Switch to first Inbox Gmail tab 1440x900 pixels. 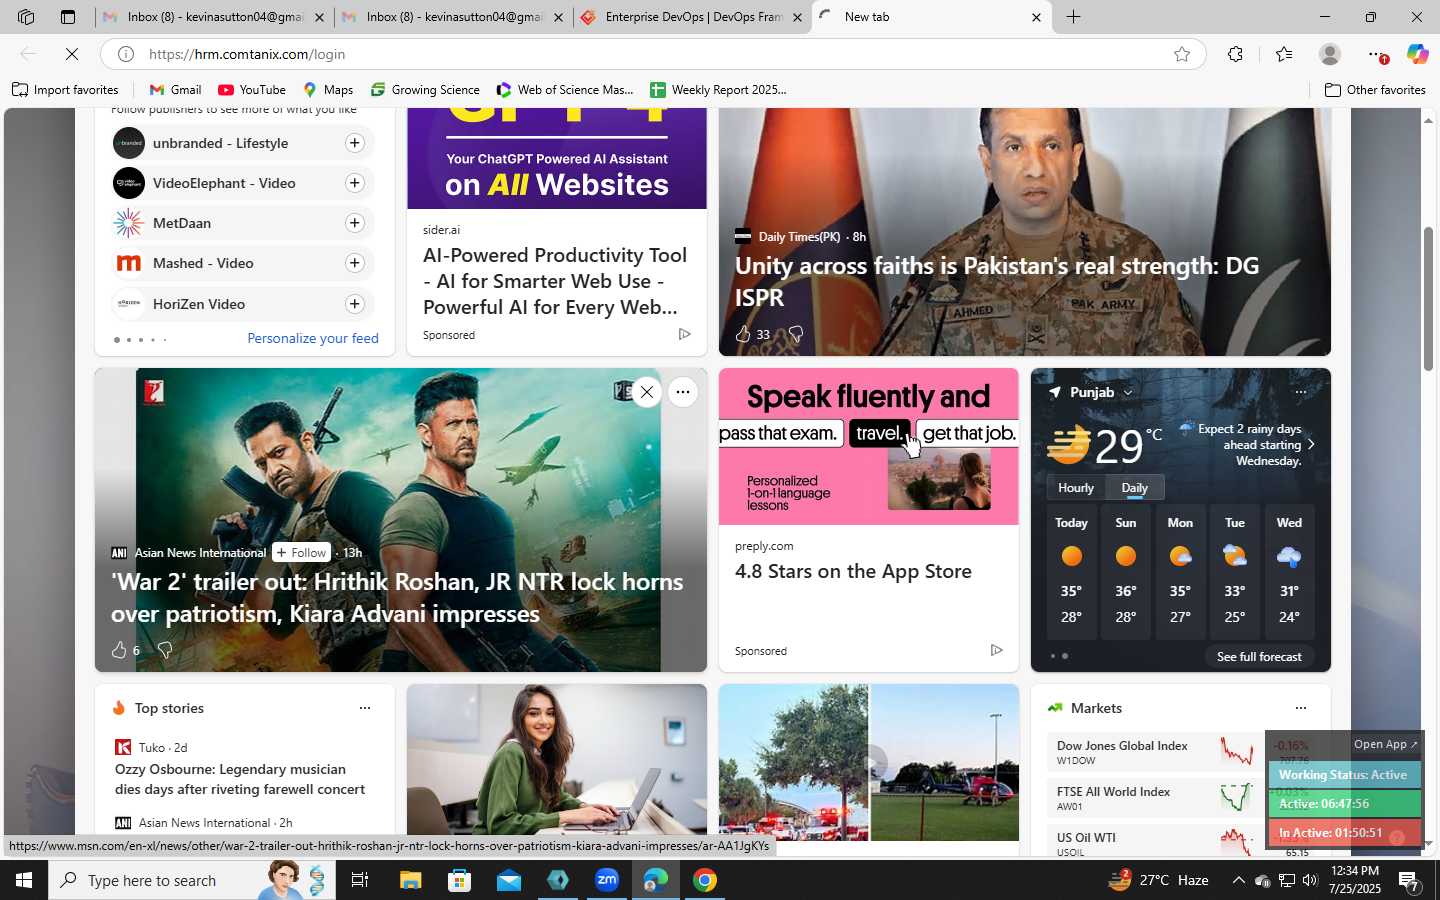[215, 17]
